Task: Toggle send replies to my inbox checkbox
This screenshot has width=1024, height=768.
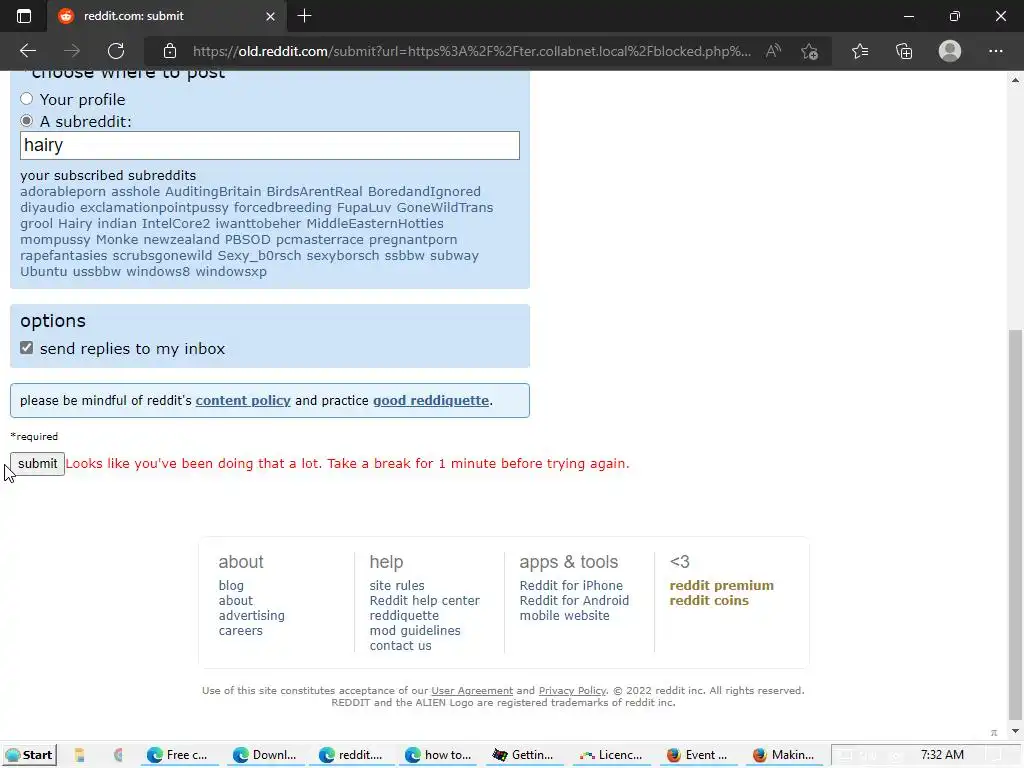Action: click(26, 347)
